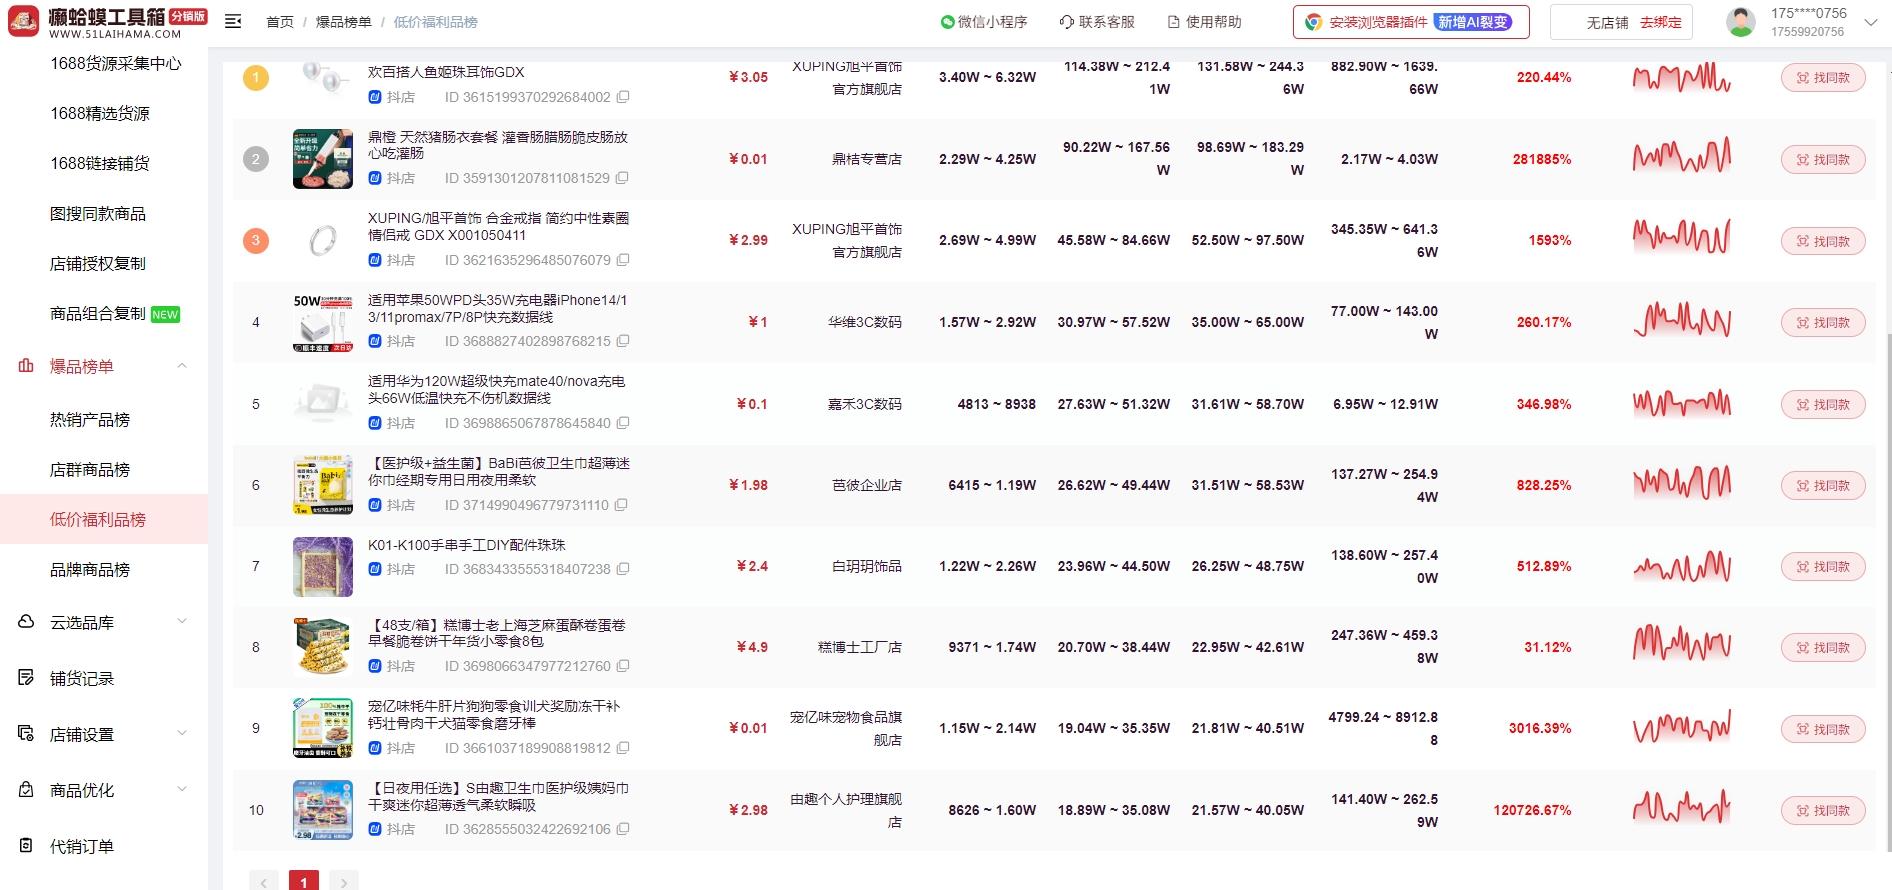Click 找同款 for XUPING 合金戒指 product
The height and width of the screenshot is (890, 1892).
point(1823,241)
